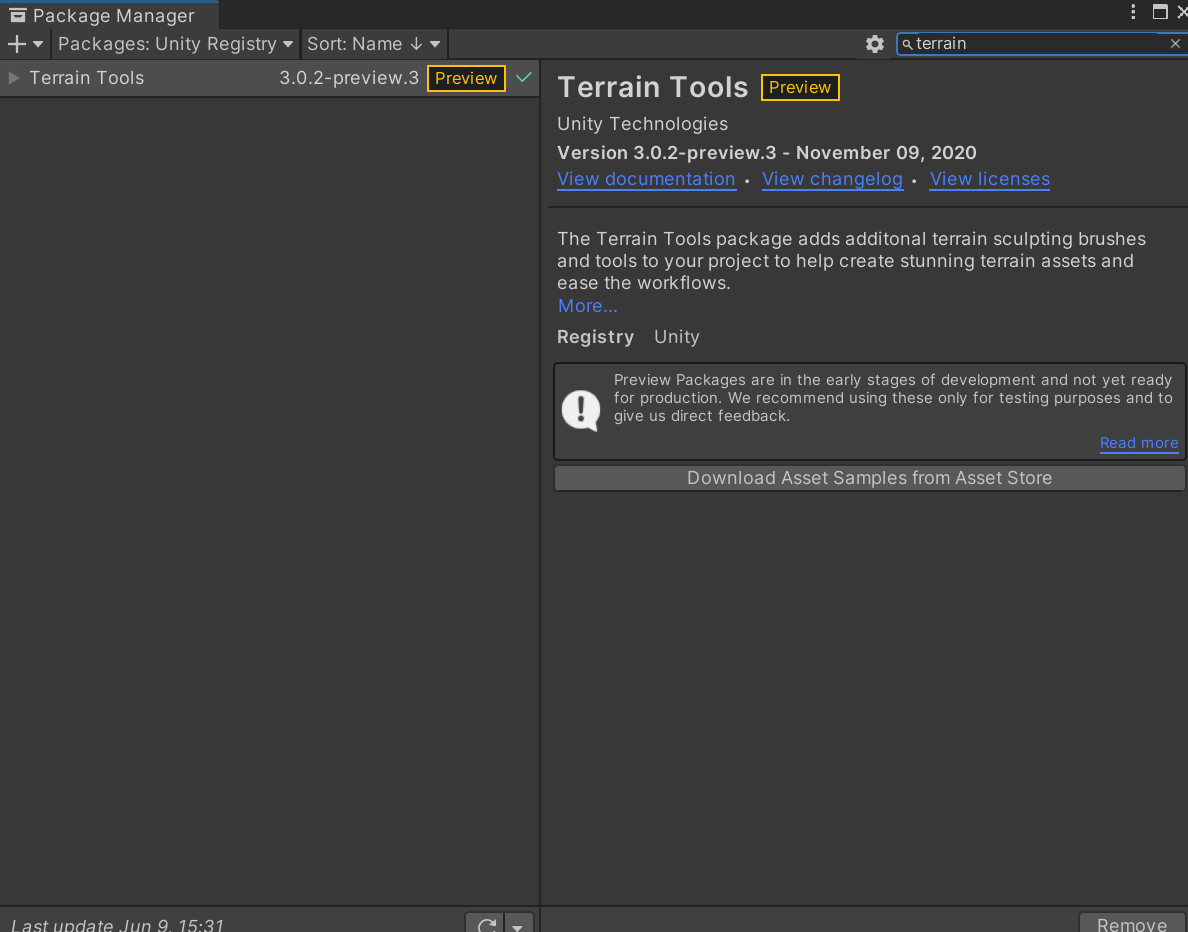Screen dimensions: 1188x932
Task: Maximize the Package Manager window
Action: [1159, 11]
